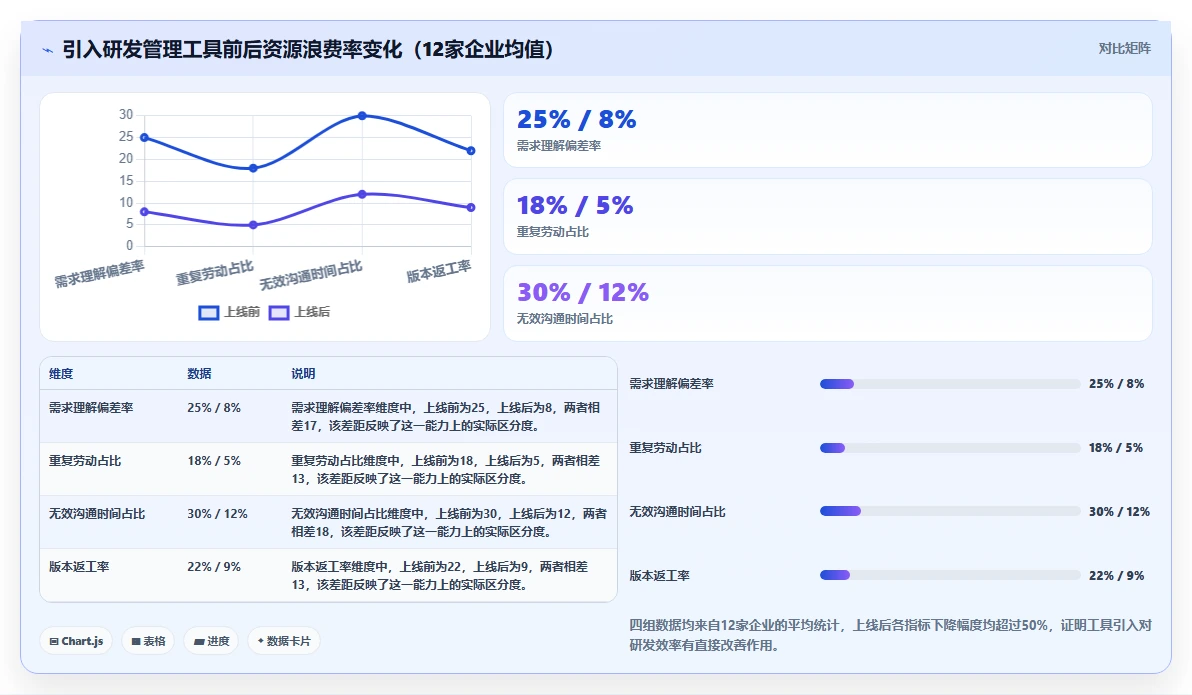1192x695 pixels.
Task: Click the 重复劳动占比 table row cell
Action: [85, 461]
